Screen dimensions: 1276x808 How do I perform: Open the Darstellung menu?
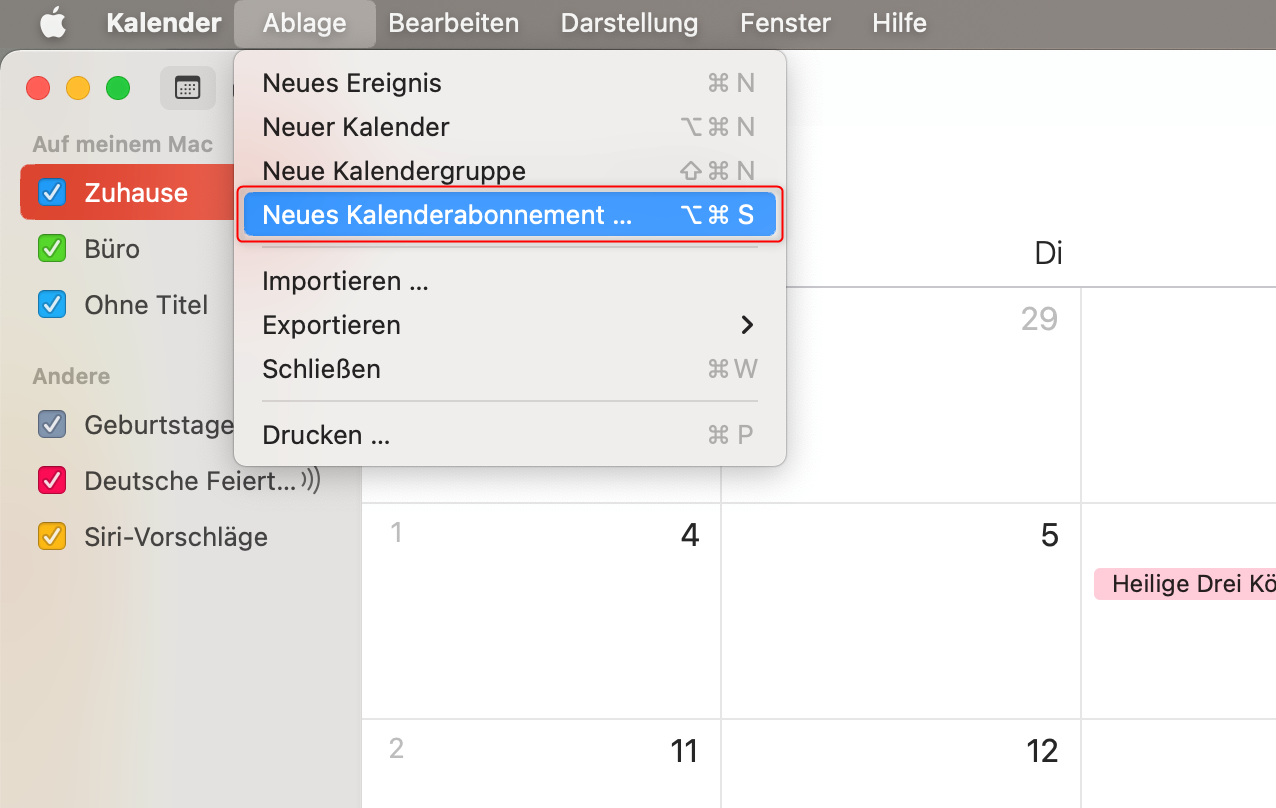(629, 23)
